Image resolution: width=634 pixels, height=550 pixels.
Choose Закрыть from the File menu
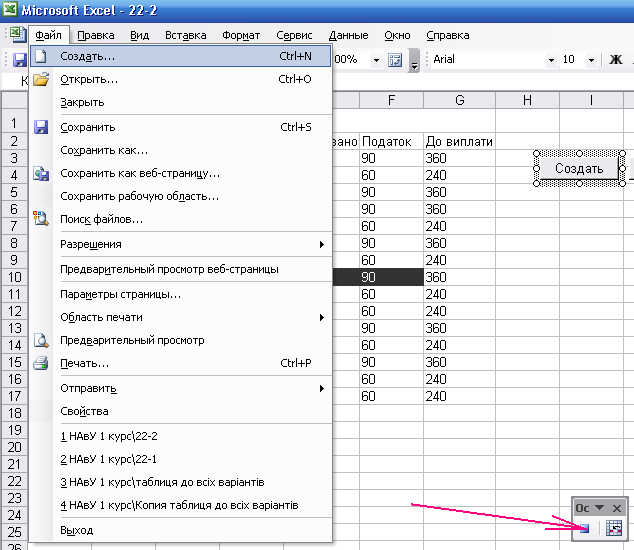pyautogui.click(x=181, y=102)
